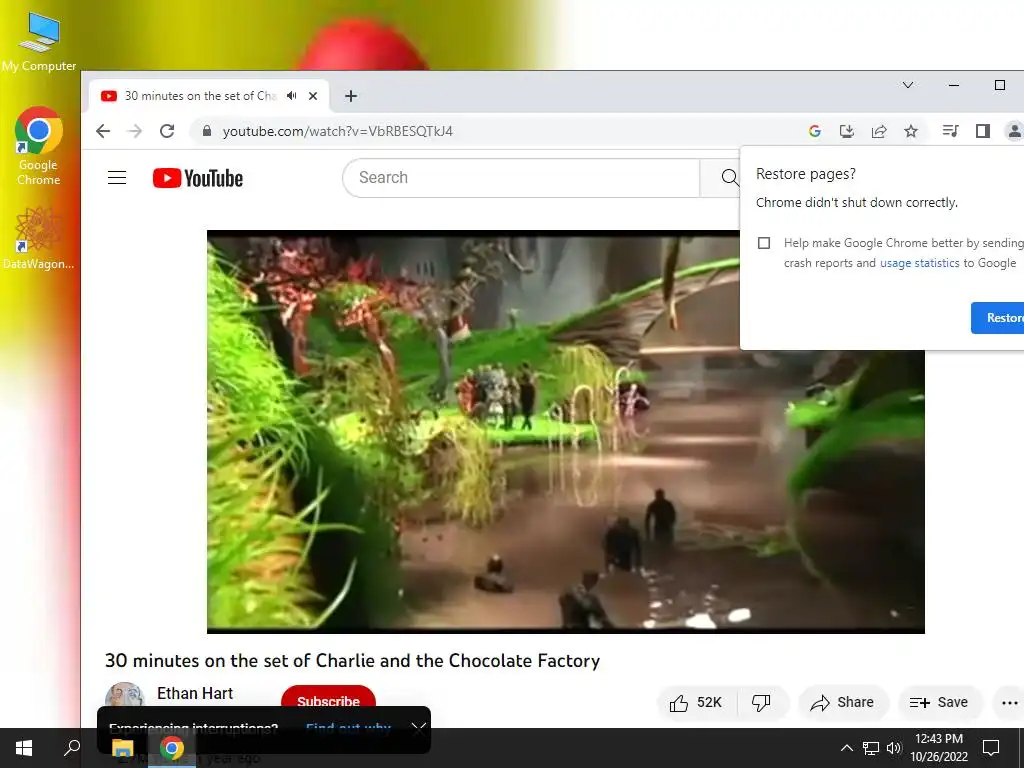The image size is (1024, 768).
Task: Open the taskbar clock and date
Action: point(939,748)
